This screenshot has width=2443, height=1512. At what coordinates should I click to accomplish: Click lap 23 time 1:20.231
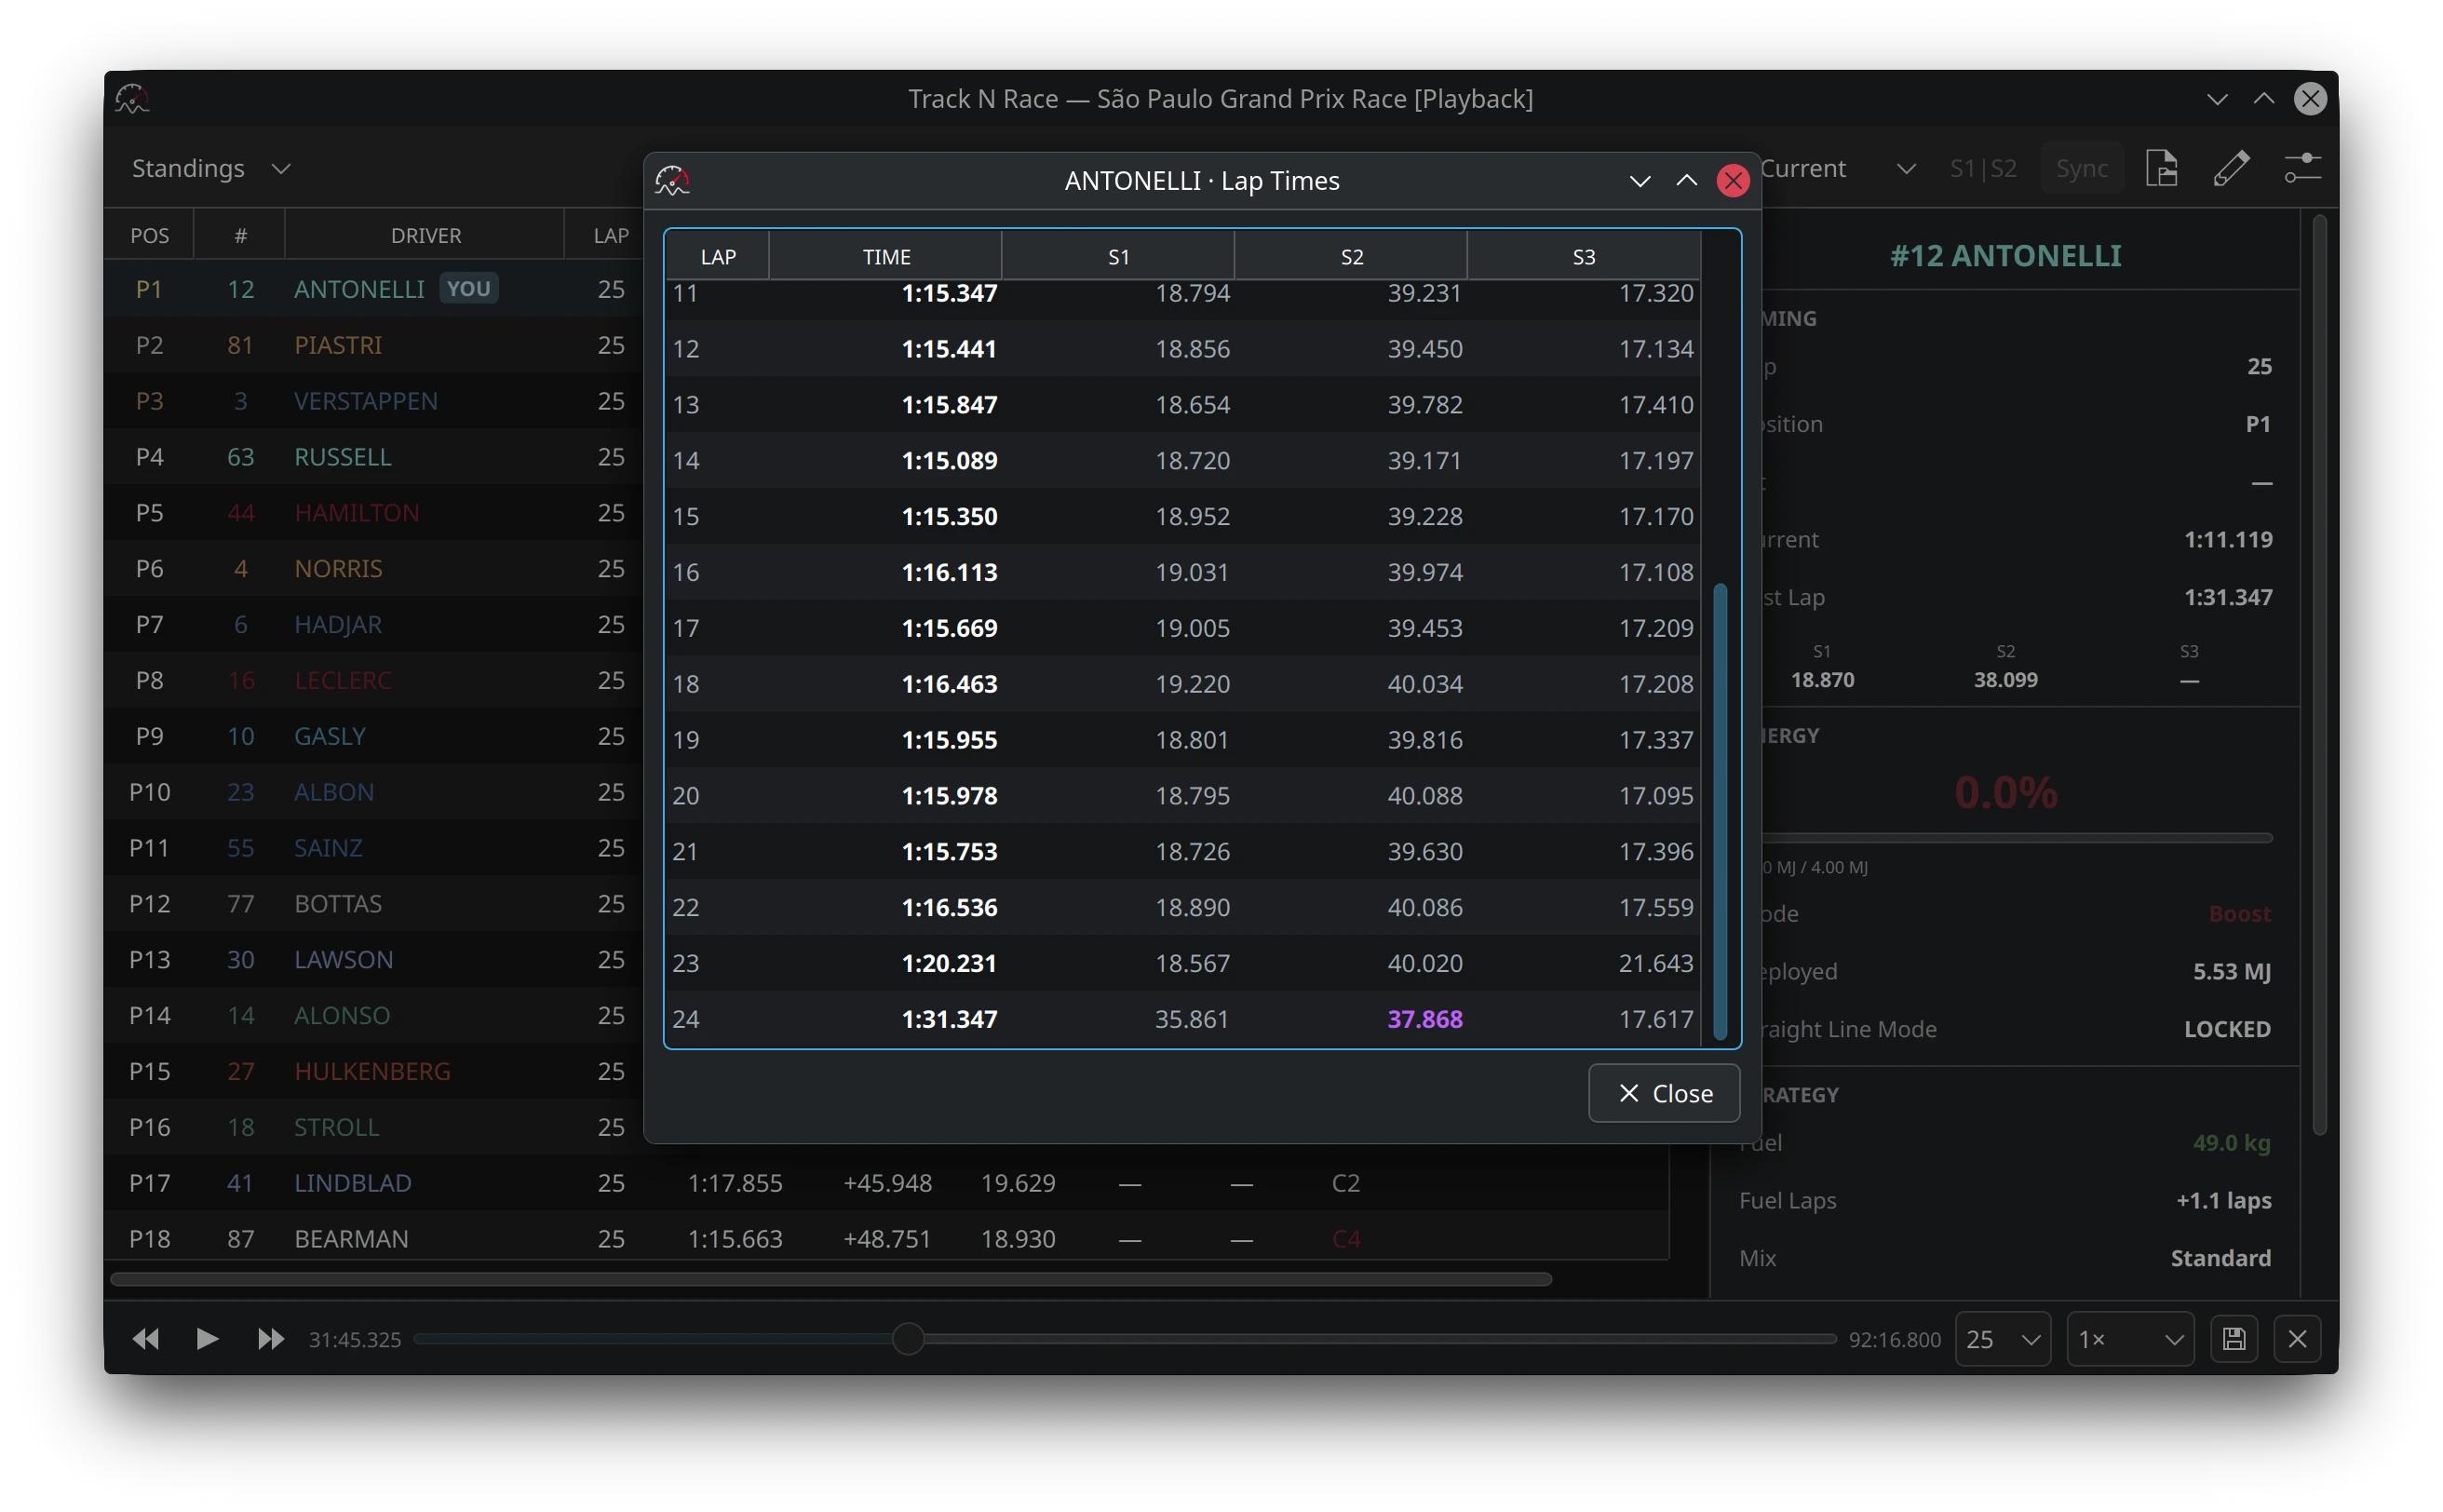click(949, 963)
